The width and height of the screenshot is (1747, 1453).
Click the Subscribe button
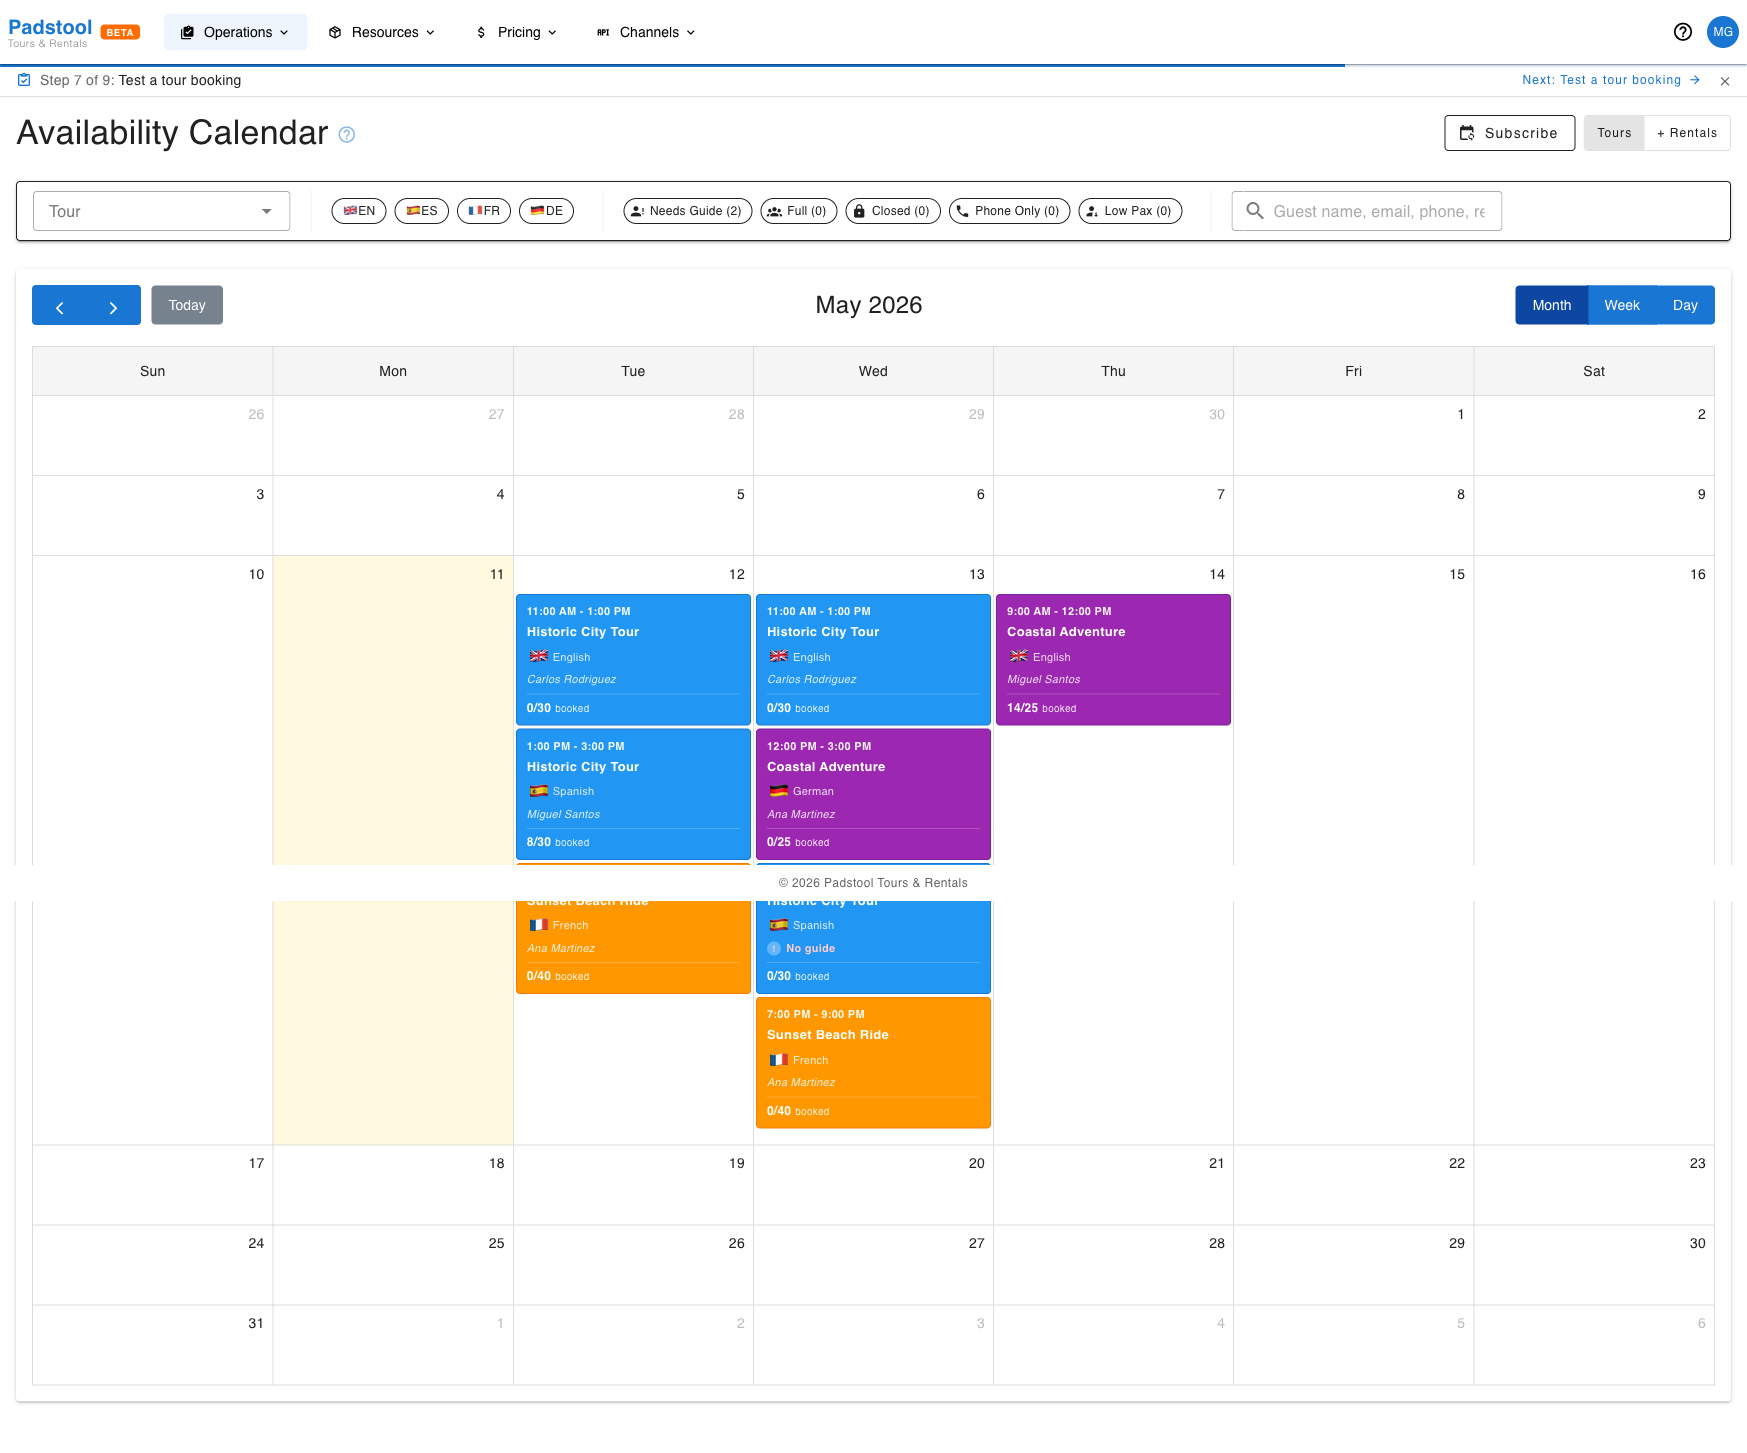(x=1510, y=133)
